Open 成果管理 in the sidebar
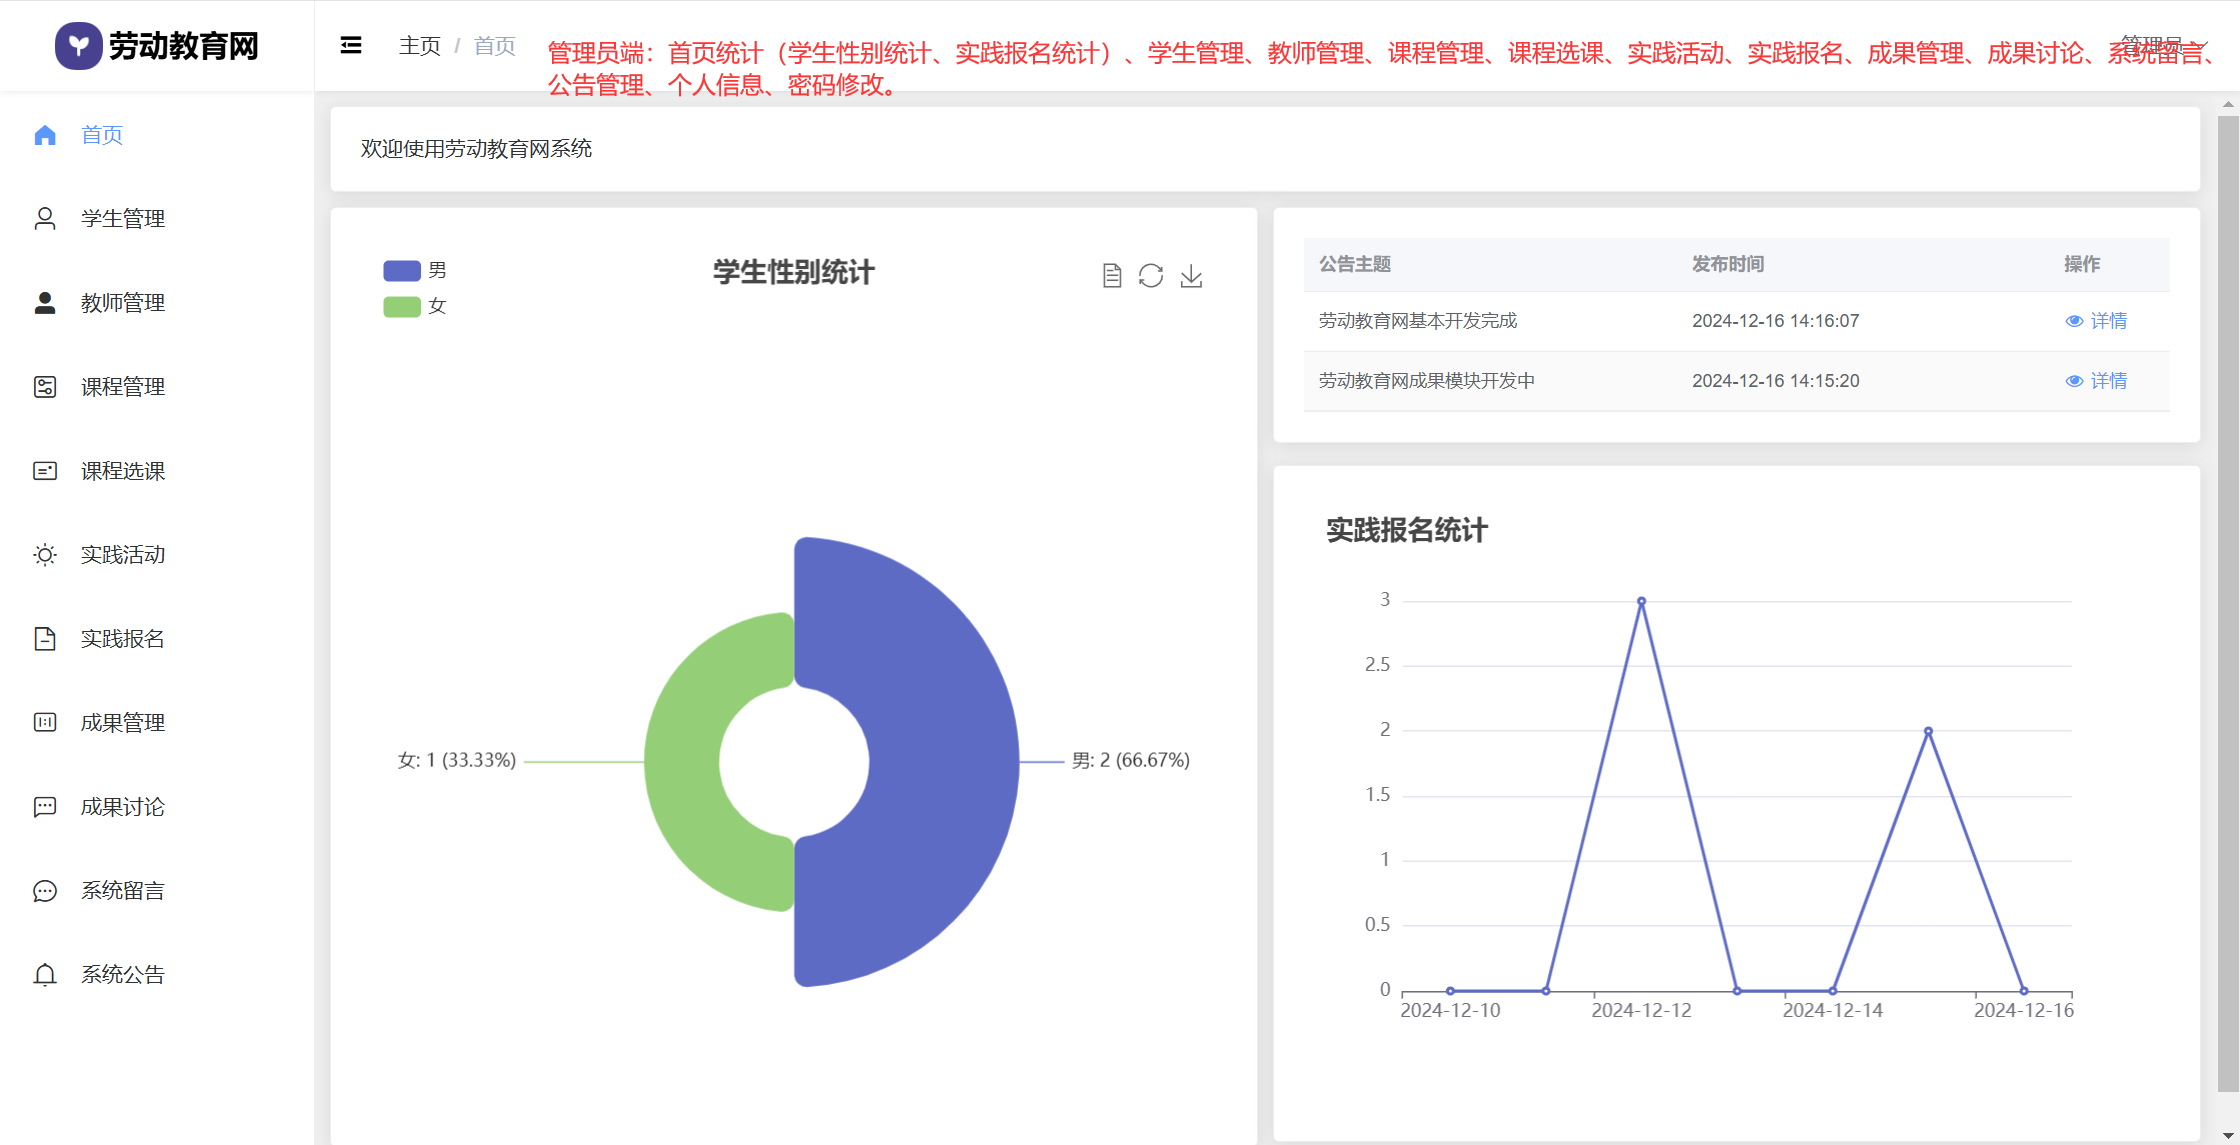The width and height of the screenshot is (2240, 1145). [123, 723]
